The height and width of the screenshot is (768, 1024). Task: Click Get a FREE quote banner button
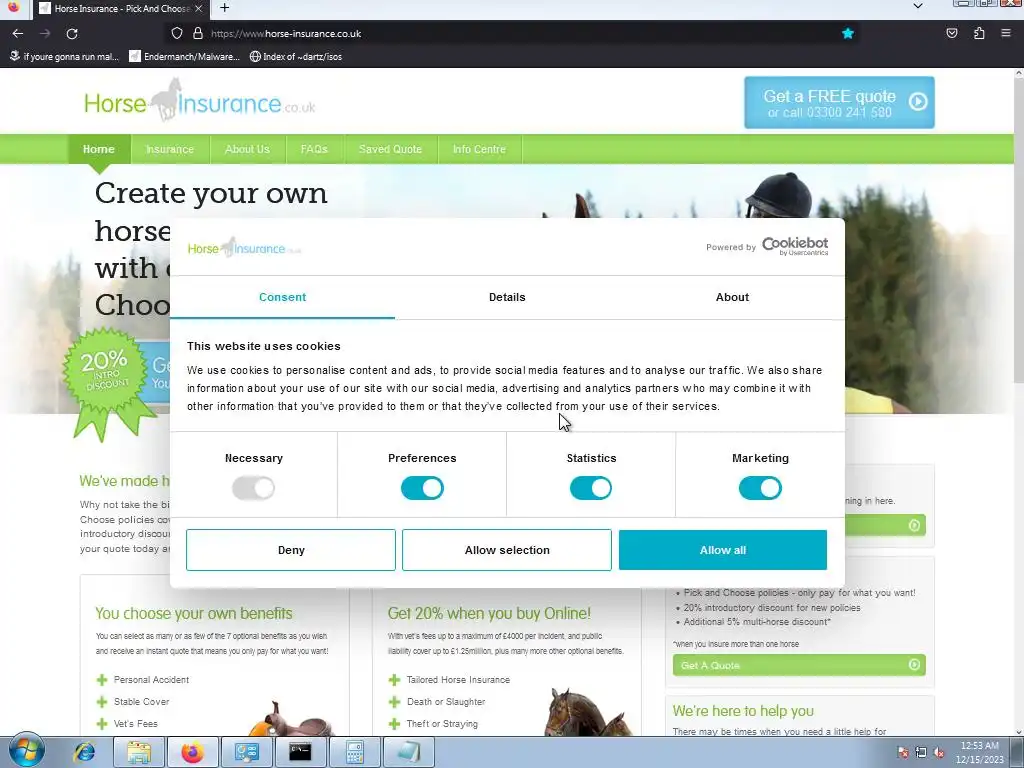tap(839, 103)
